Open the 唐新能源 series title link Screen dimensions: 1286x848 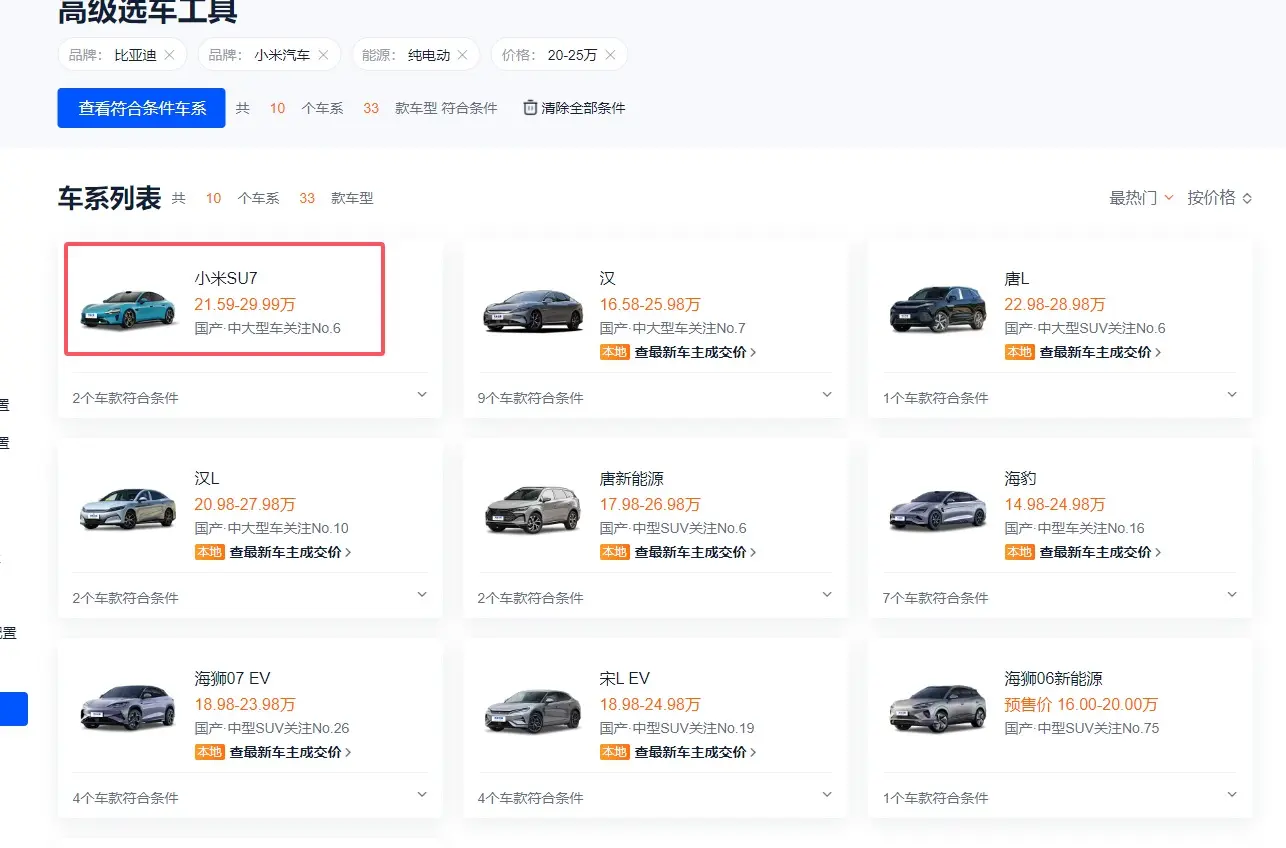coord(632,479)
